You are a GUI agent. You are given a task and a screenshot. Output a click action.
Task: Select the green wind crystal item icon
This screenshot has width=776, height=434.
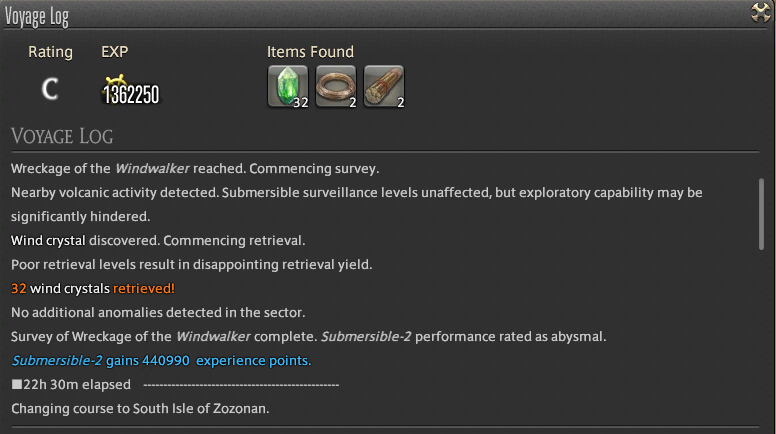click(288, 87)
